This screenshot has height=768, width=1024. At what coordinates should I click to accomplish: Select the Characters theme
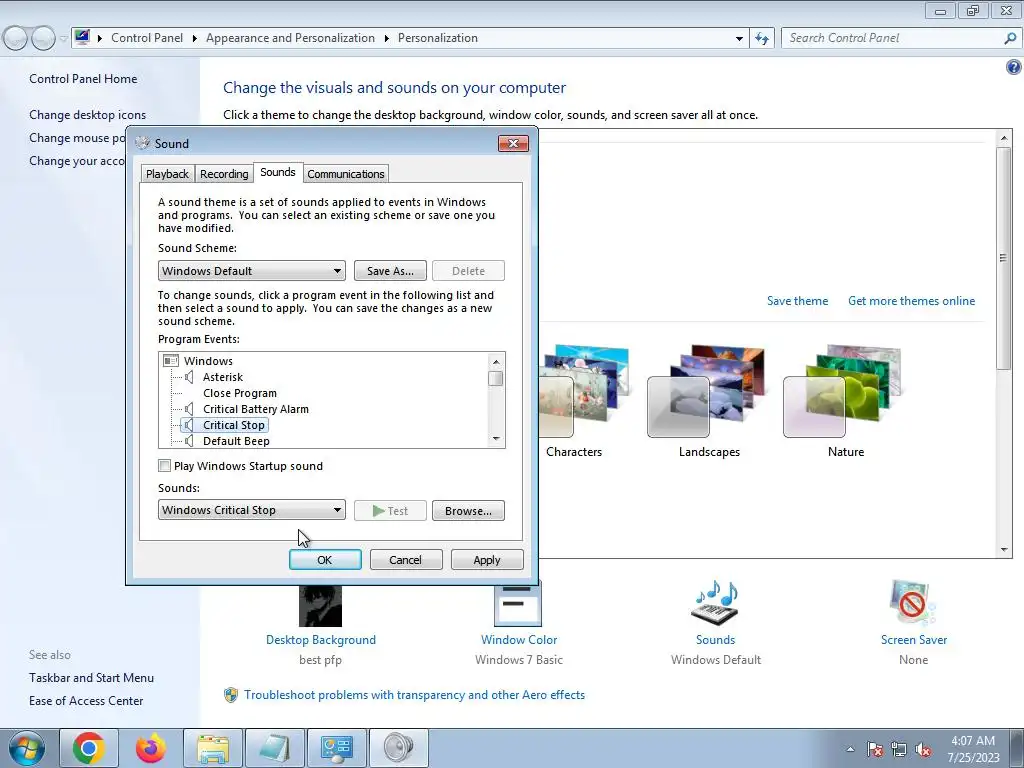click(x=581, y=402)
